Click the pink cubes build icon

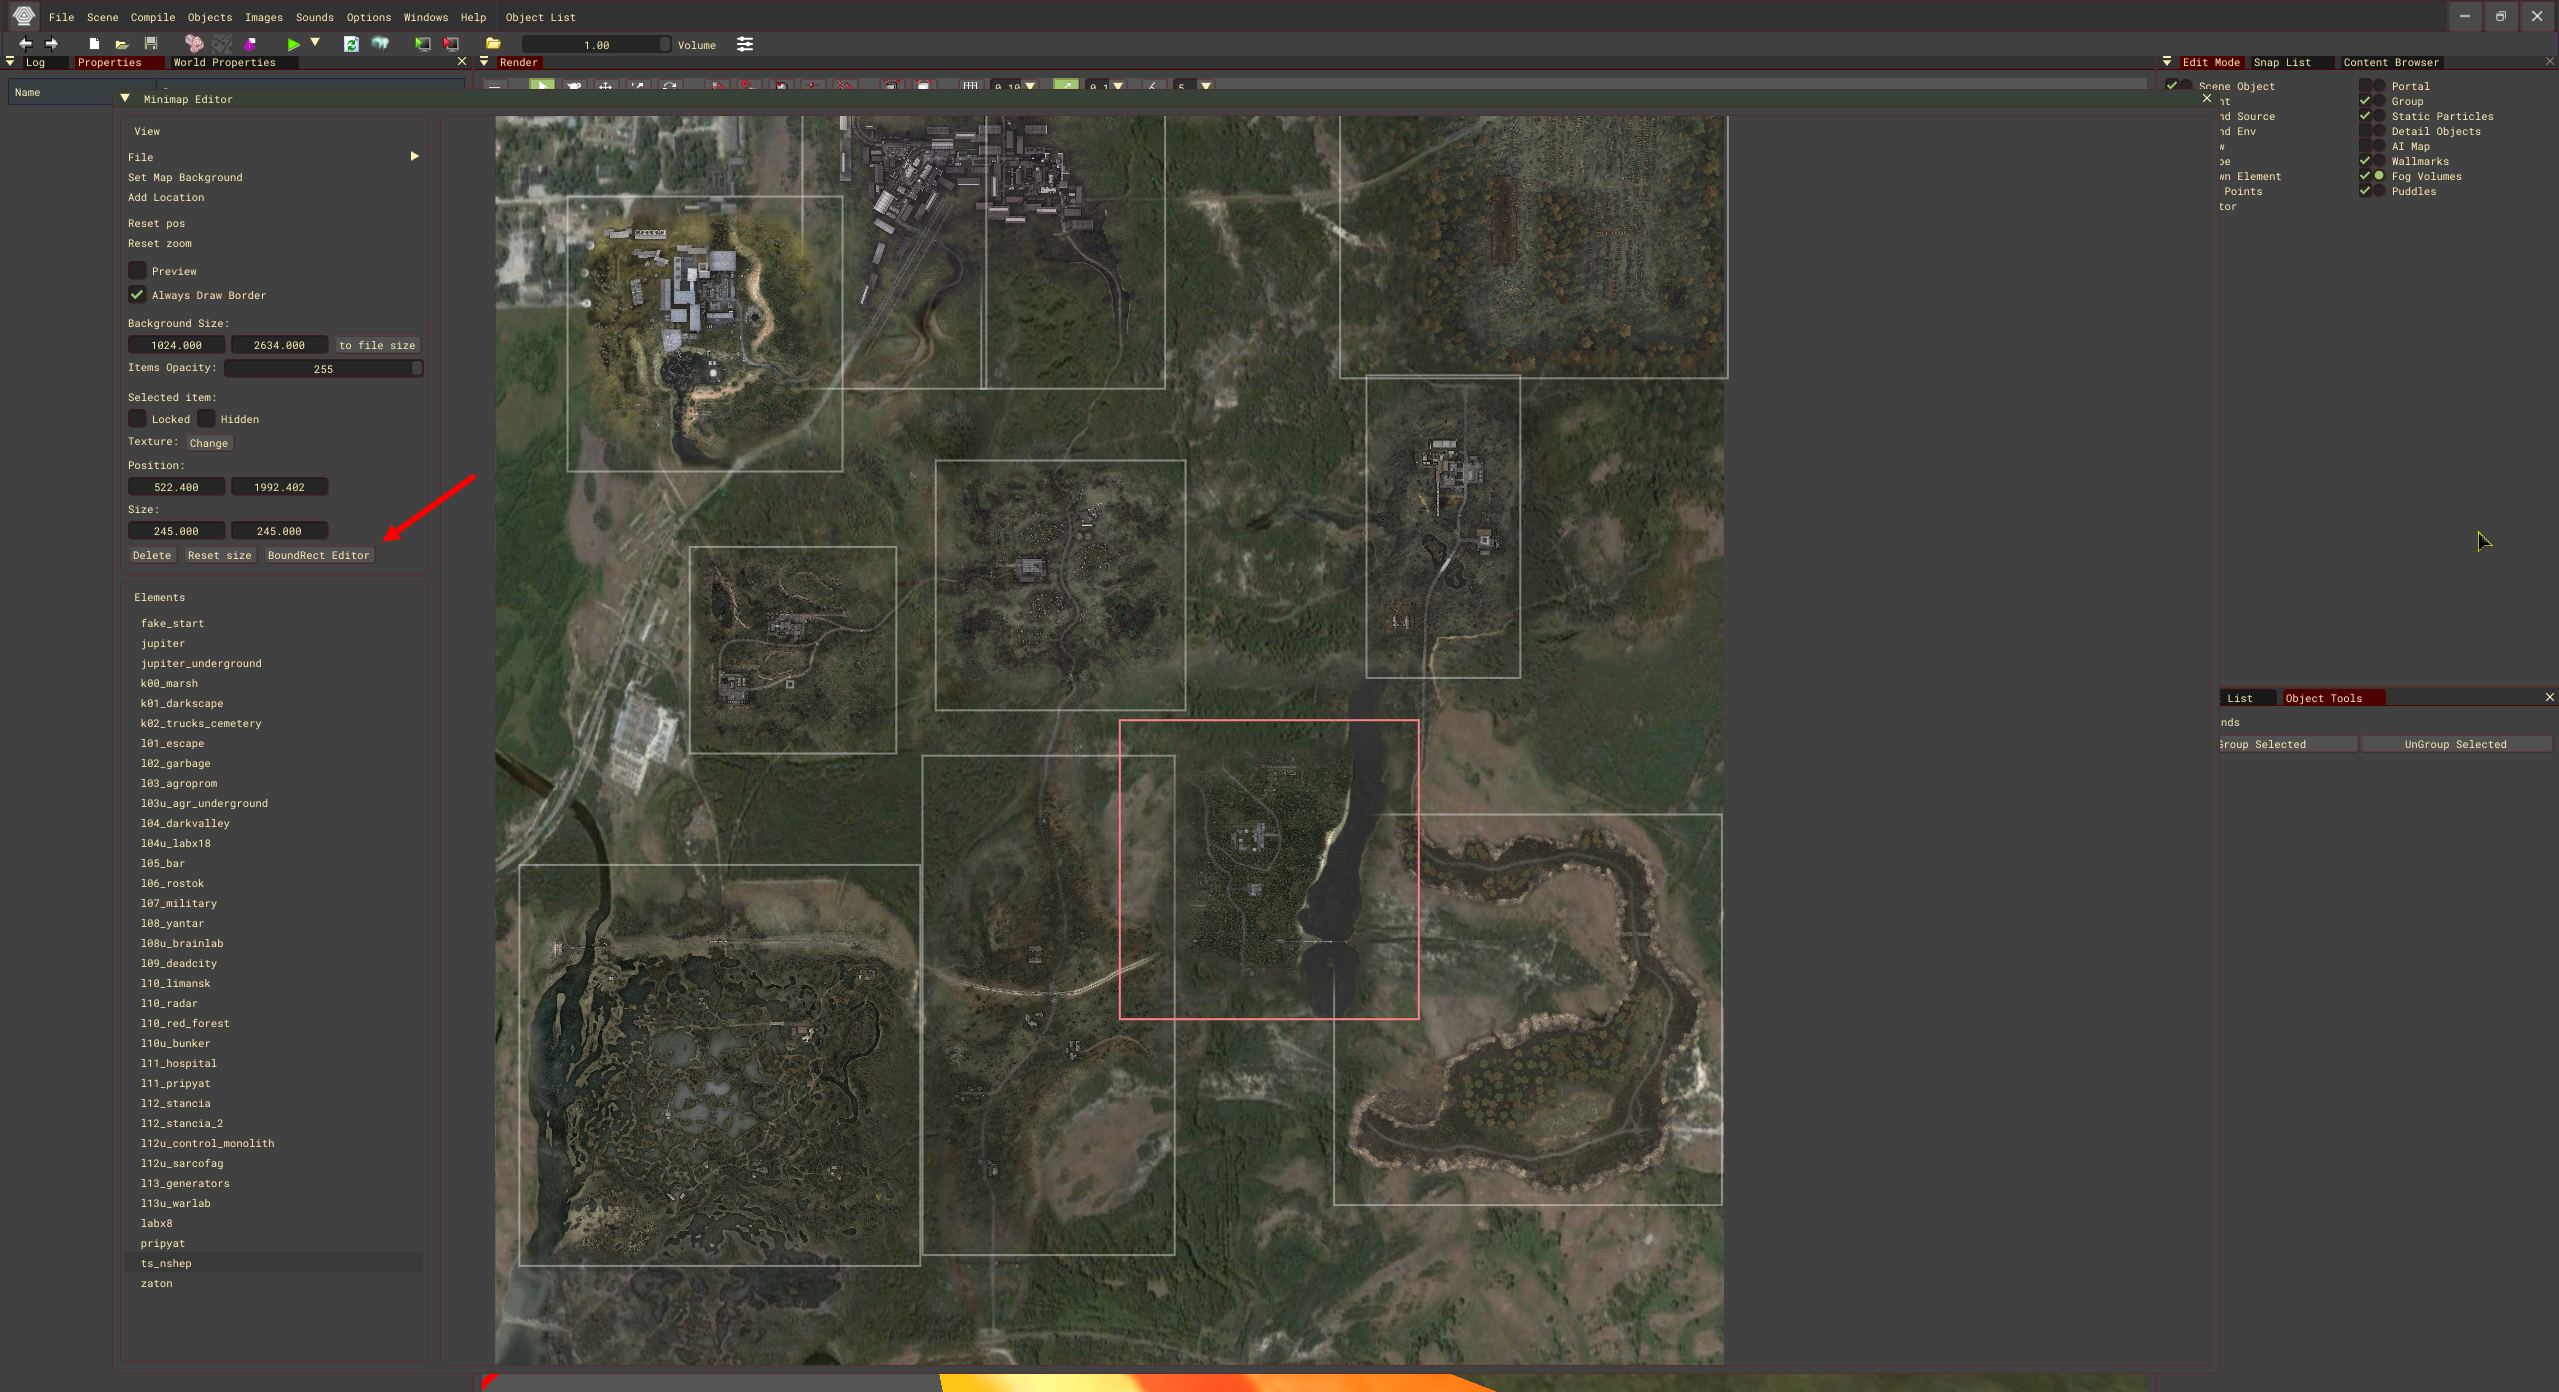tap(194, 44)
